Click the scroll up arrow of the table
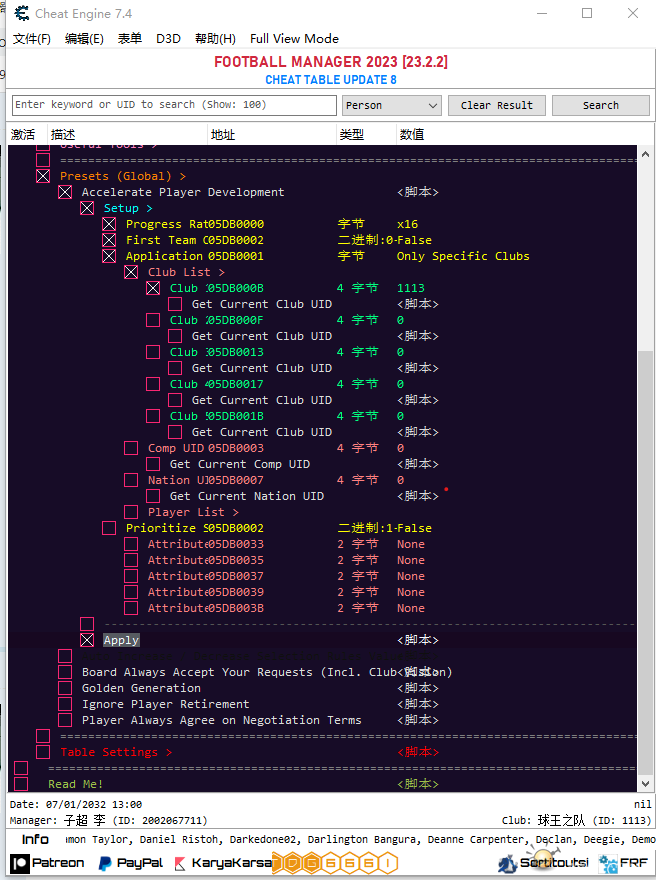656x880 pixels. coord(645,154)
